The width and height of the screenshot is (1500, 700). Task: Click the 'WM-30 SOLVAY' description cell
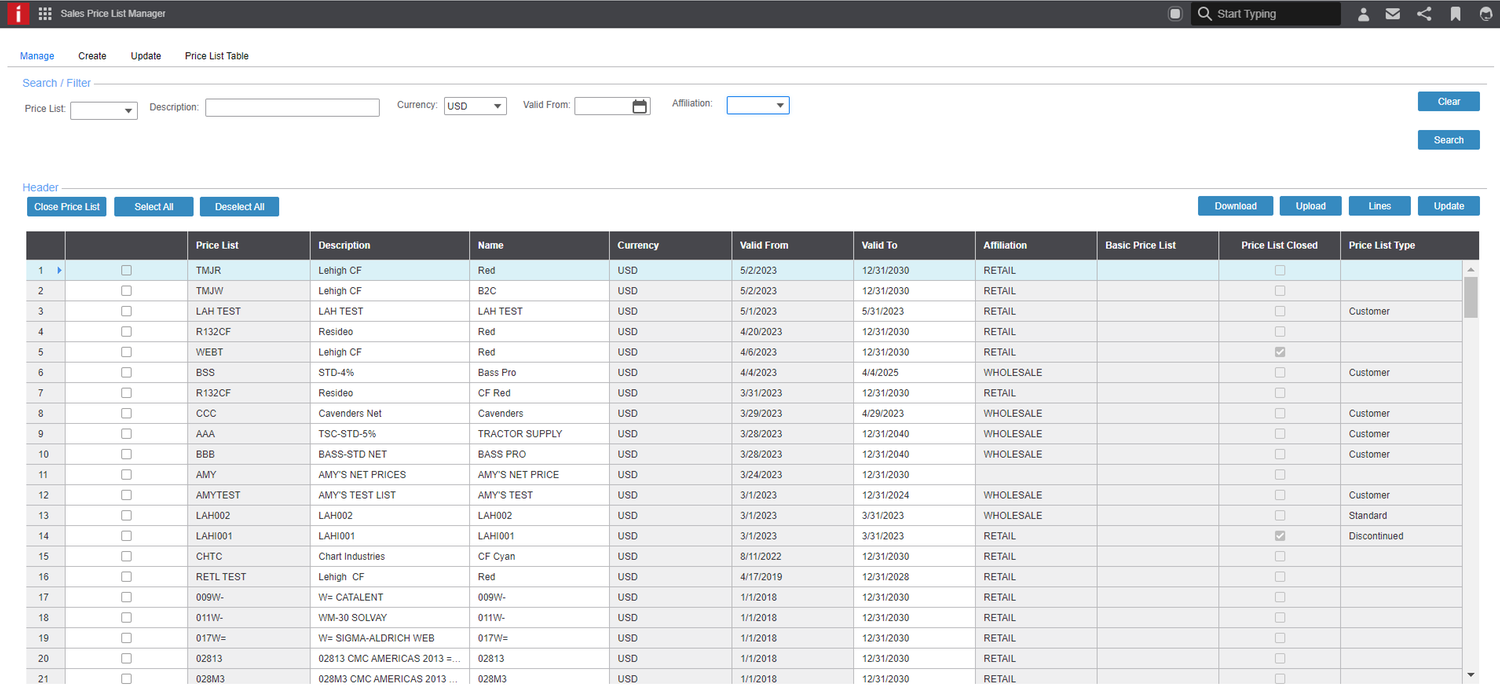tap(390, 618)
